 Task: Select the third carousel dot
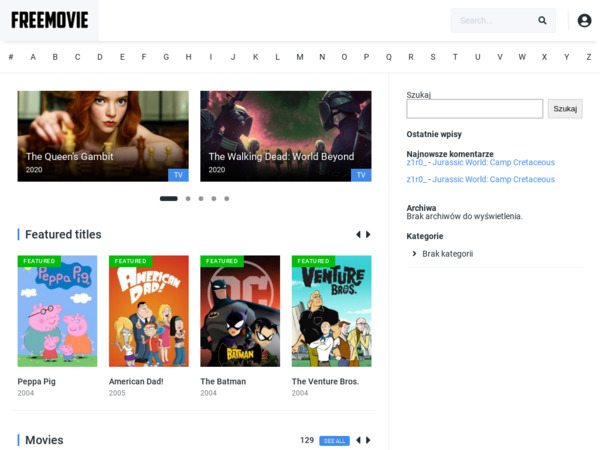pos(201,199)
